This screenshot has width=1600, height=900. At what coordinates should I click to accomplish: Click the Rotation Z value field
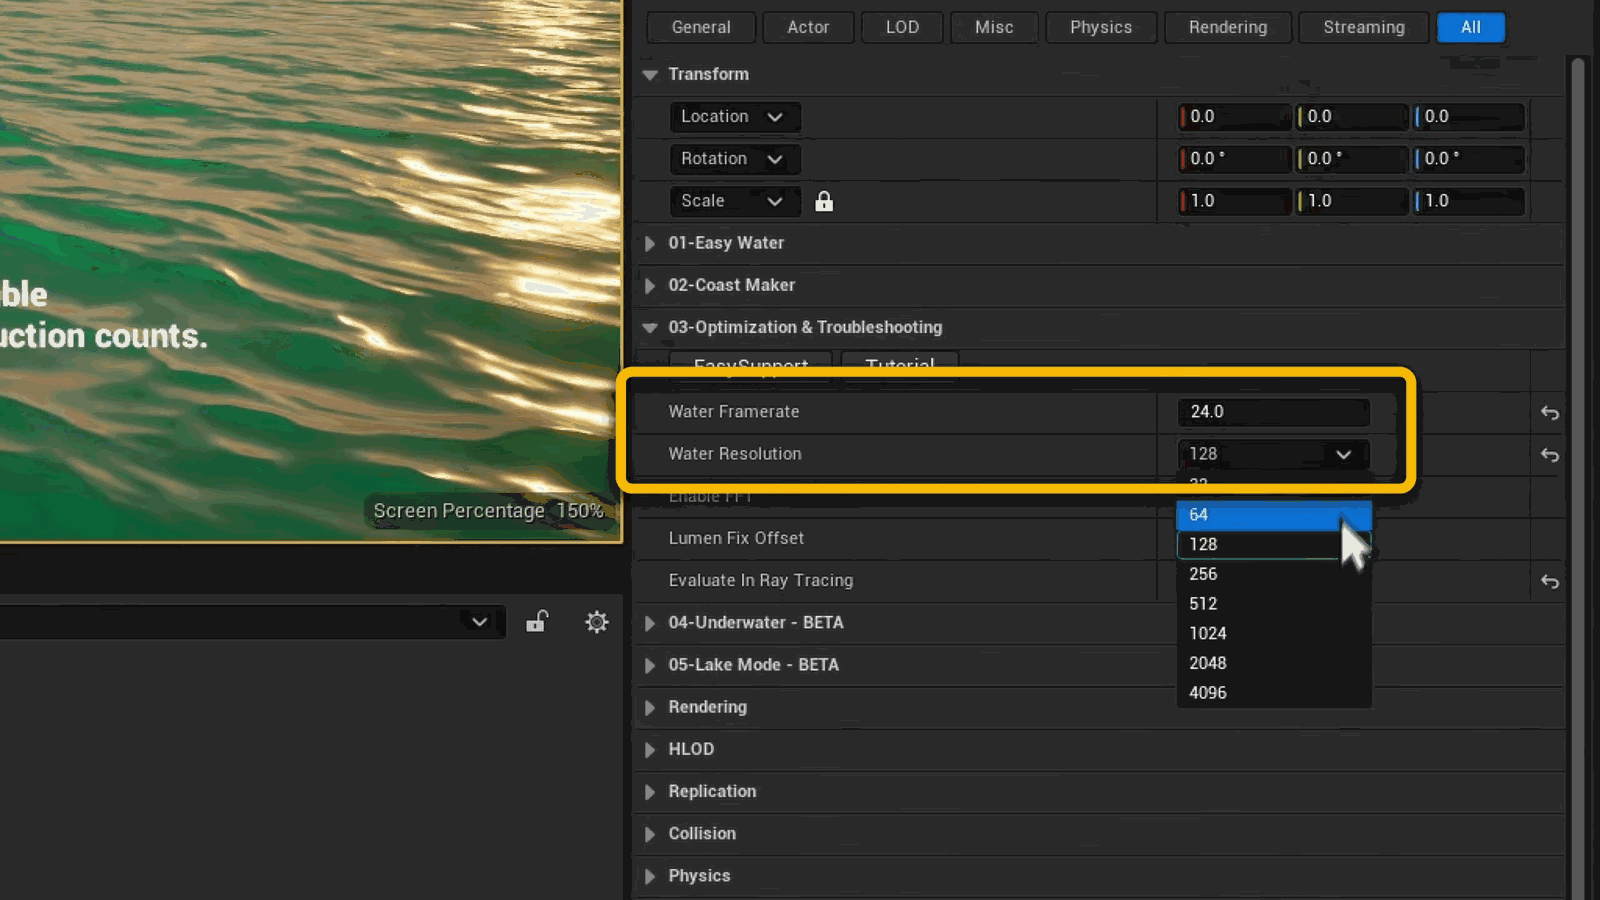[x=1469, y=159]
